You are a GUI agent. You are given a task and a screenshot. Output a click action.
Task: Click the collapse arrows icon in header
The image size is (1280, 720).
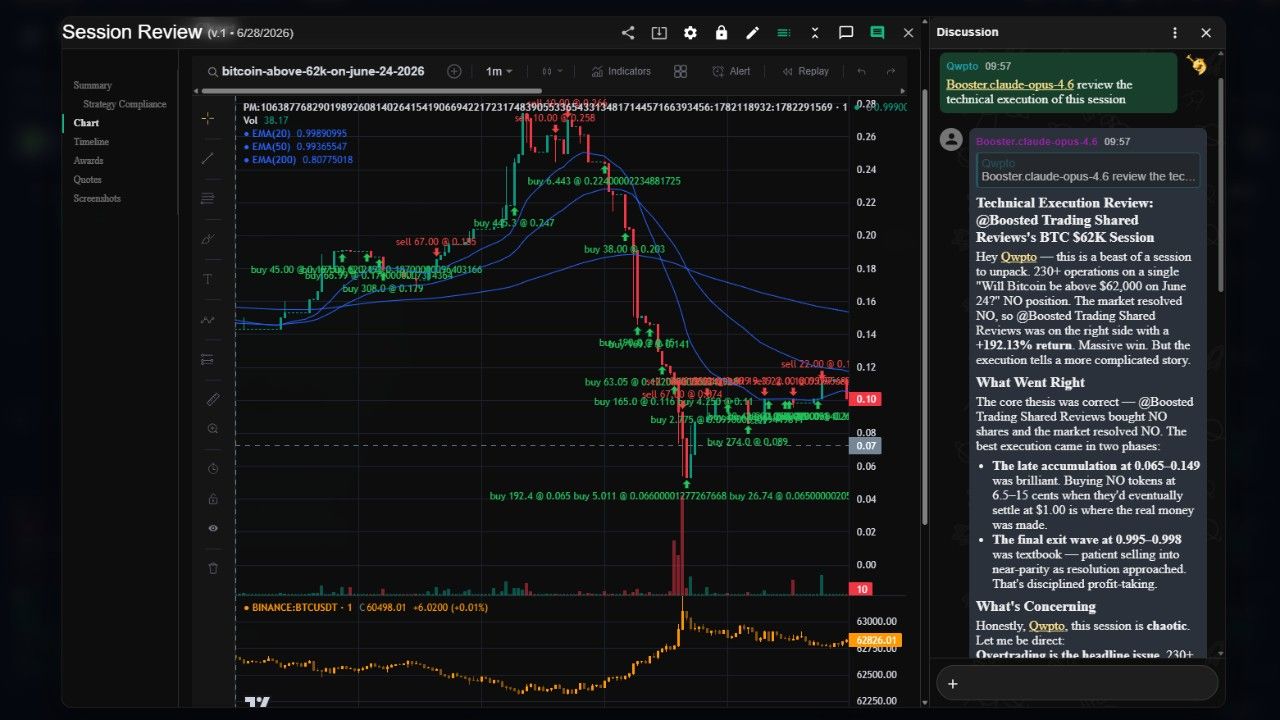pos(815,33)
